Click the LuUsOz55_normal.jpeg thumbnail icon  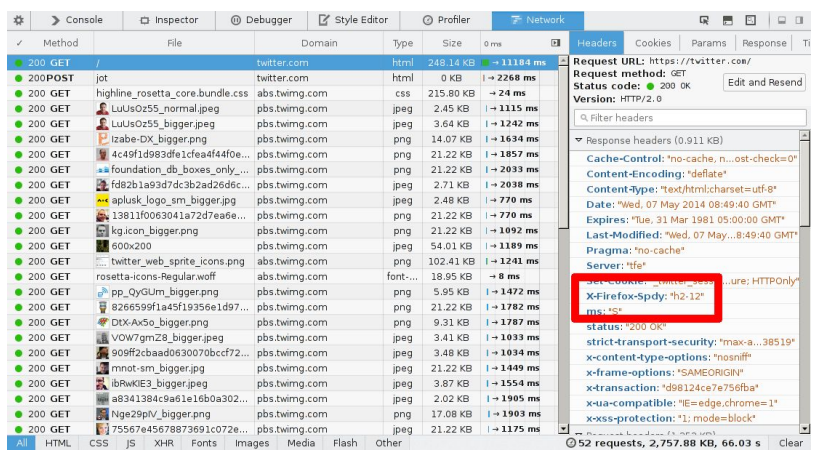click(x=103, y=108)
